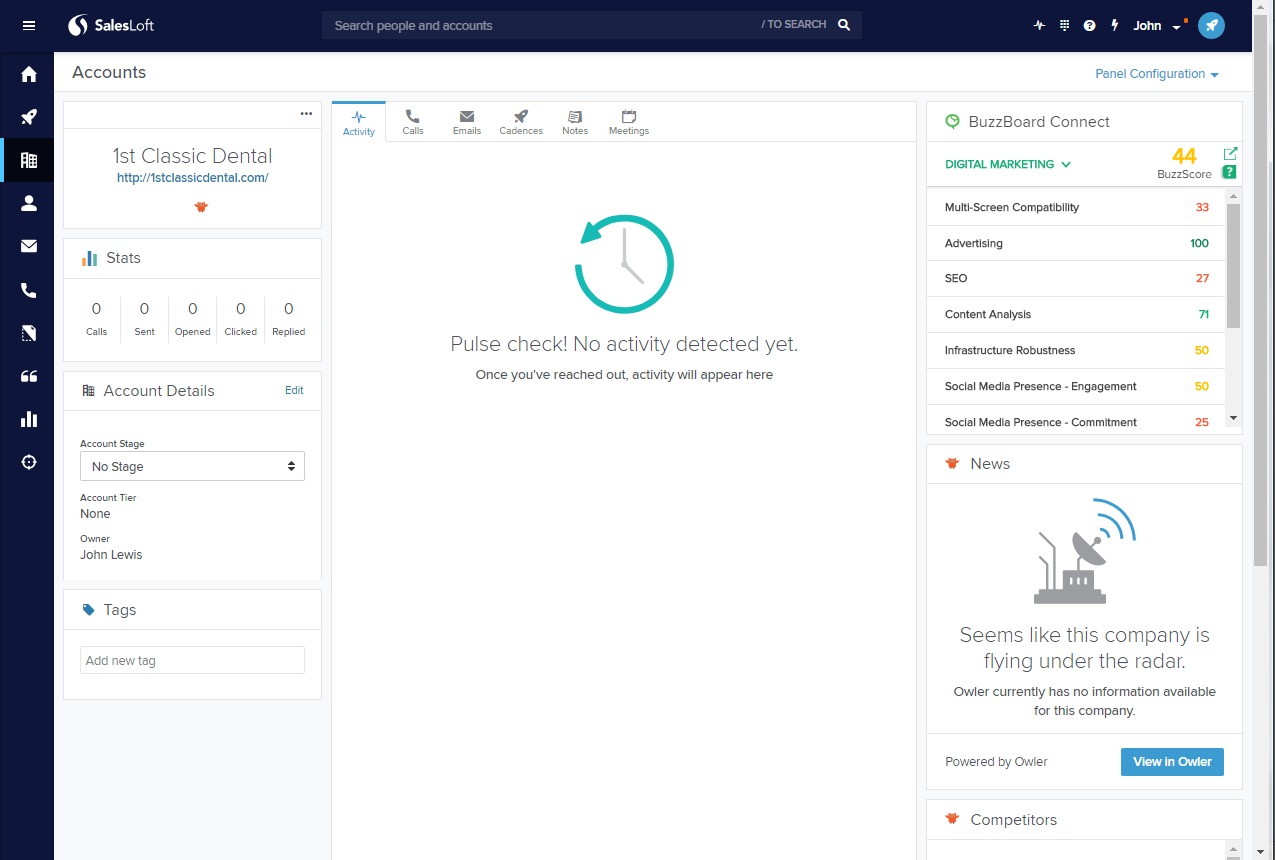
Task: Select Social Media Presence - Commitment row
Action: pos(1076,421)
